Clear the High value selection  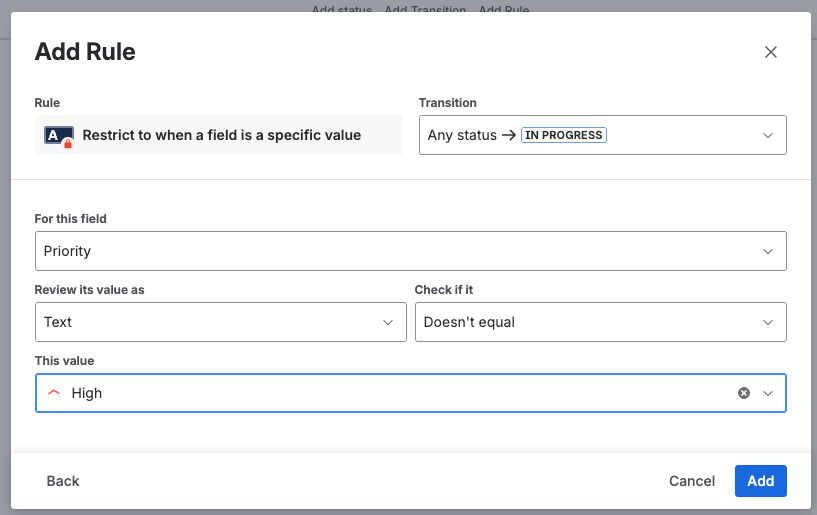coord(743,393)
